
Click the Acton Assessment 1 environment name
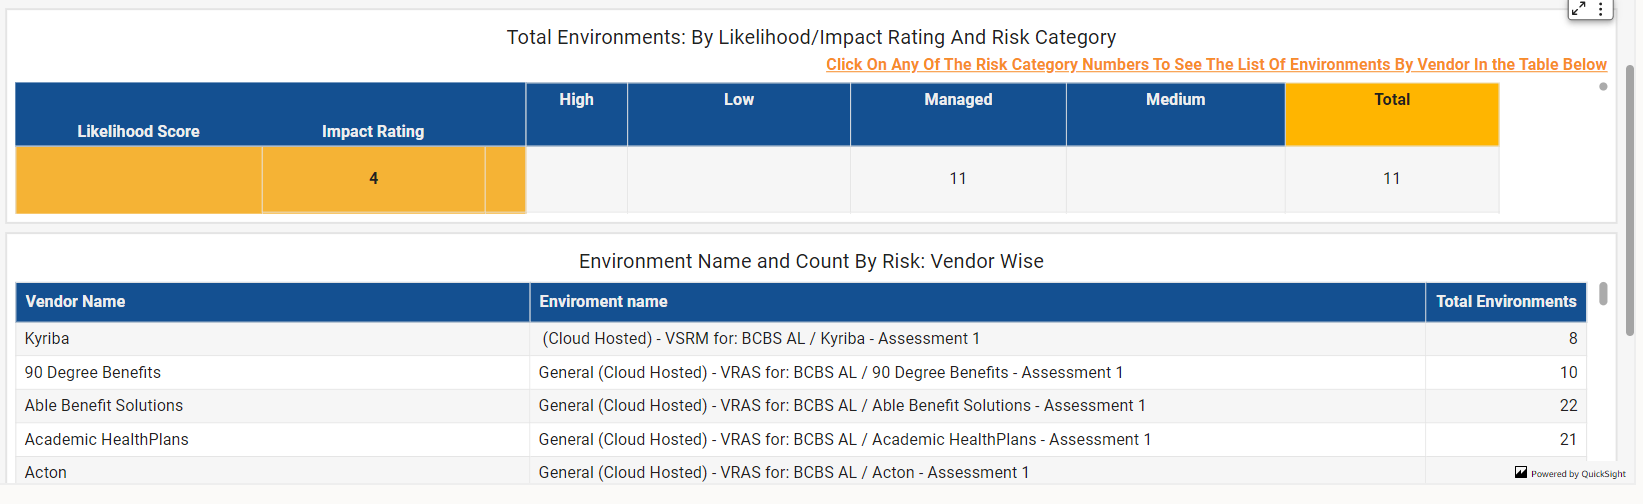click(783, 472)
